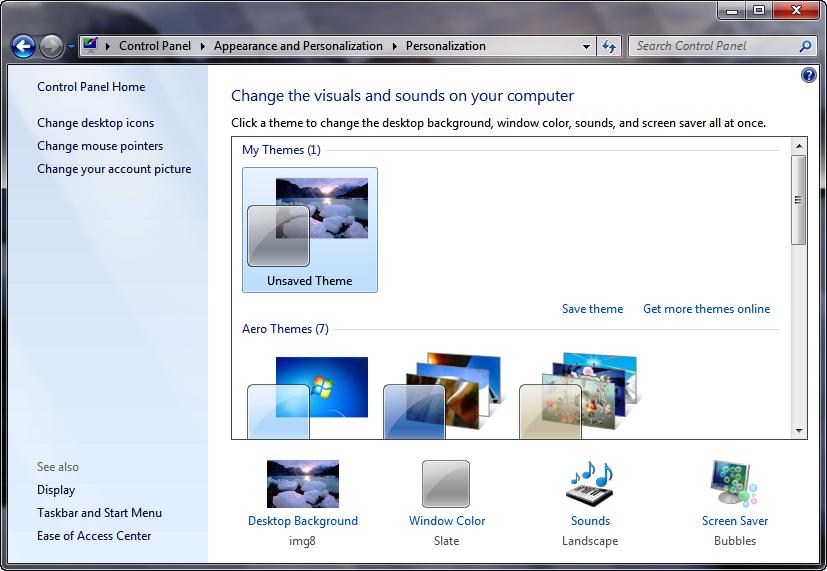This screenshot has height=571, width=827.
Task: Select Appearance and Personalization breadcrumb
Action: coord(298,46)
